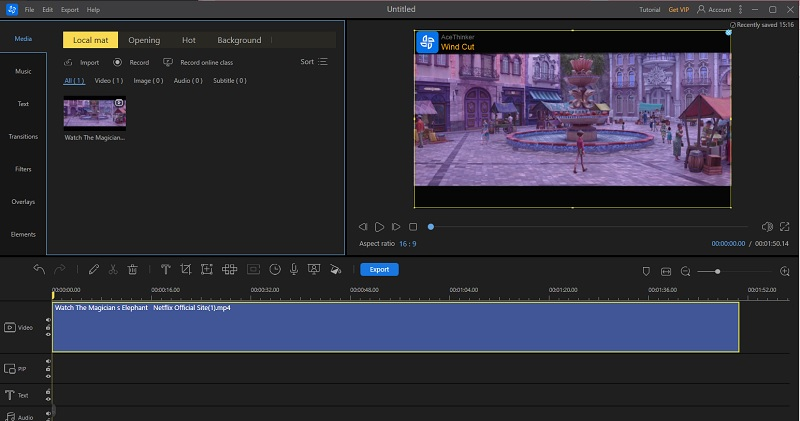800x421 pixels.
Task: Filter media by Video ( 1 )
Action: (x=109, y=81)
